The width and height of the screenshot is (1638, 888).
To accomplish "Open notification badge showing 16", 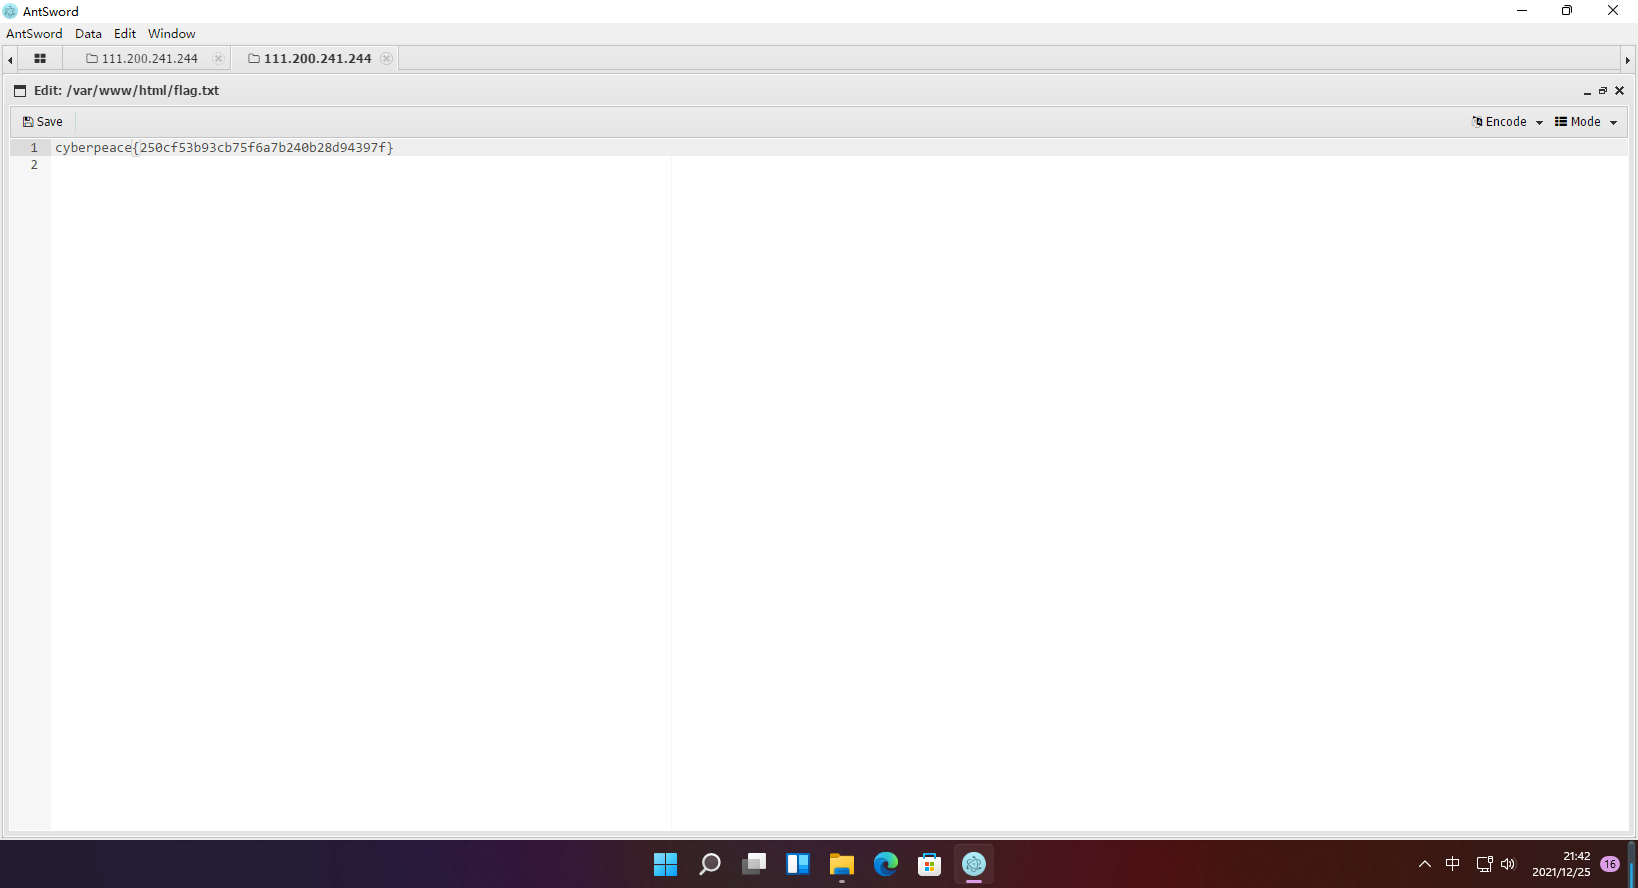I will pos(1610,864).
